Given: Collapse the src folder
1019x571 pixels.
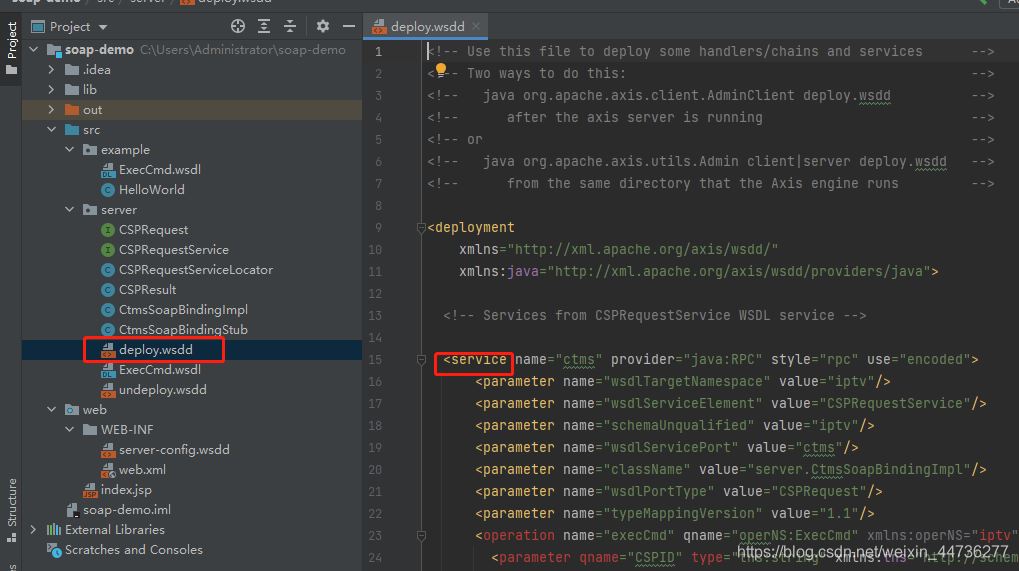Looking at the screenshot, I should pos(52,130).
